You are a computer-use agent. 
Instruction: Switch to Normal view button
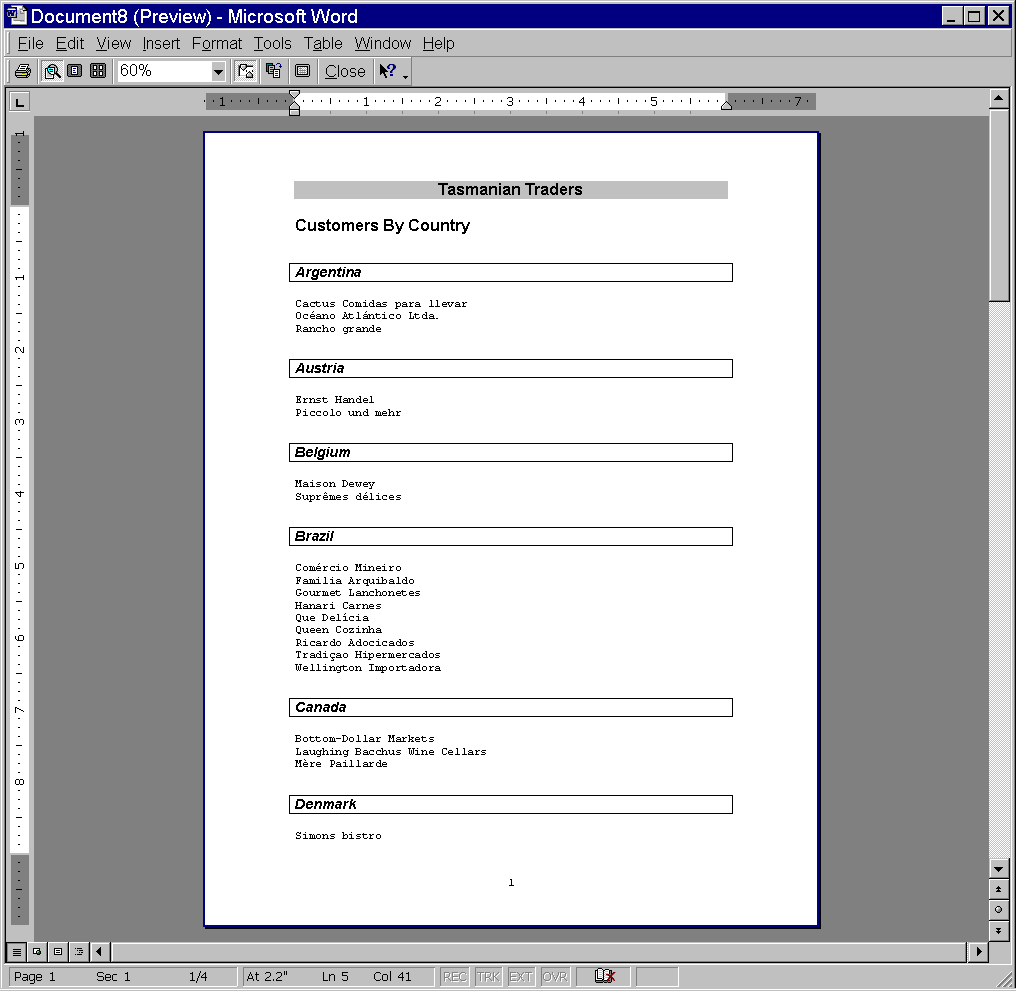(x=17, y=951)
